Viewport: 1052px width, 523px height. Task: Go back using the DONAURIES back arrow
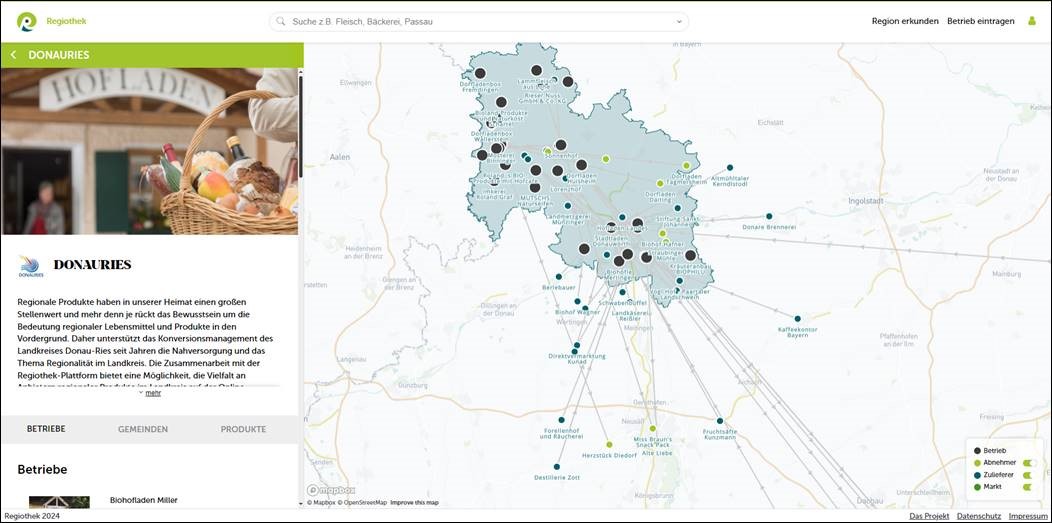13,55
